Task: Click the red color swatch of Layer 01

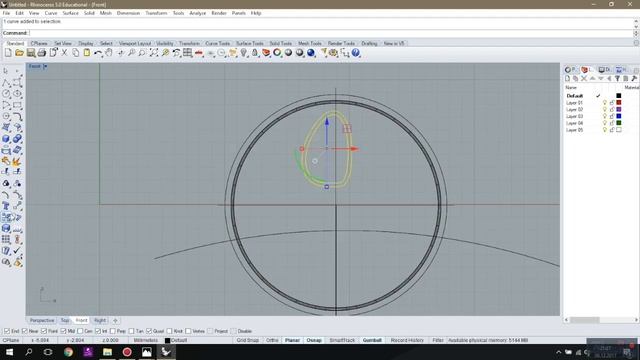Action: 619,103
